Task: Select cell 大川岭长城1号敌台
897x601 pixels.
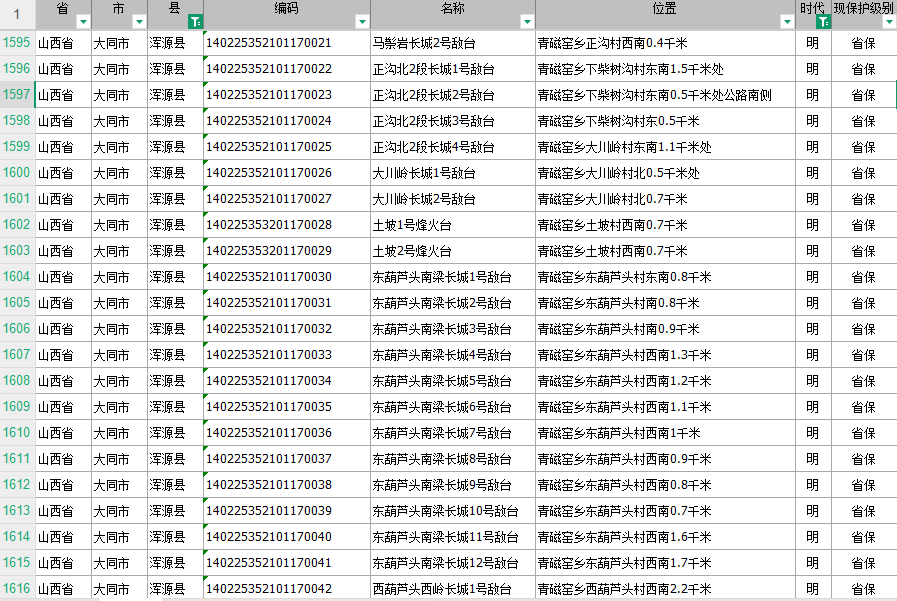Action: [453, 173]
